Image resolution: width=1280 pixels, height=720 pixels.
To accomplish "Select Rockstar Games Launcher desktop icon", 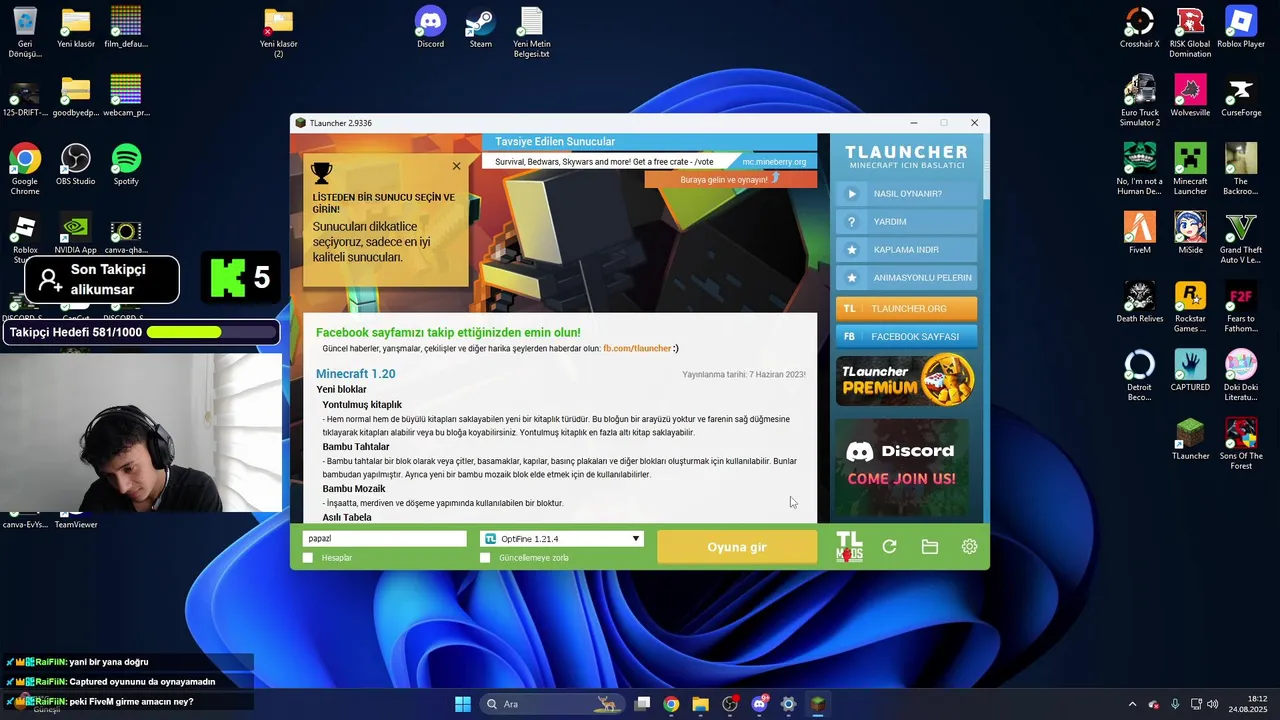I will [x=1190, y=307].
